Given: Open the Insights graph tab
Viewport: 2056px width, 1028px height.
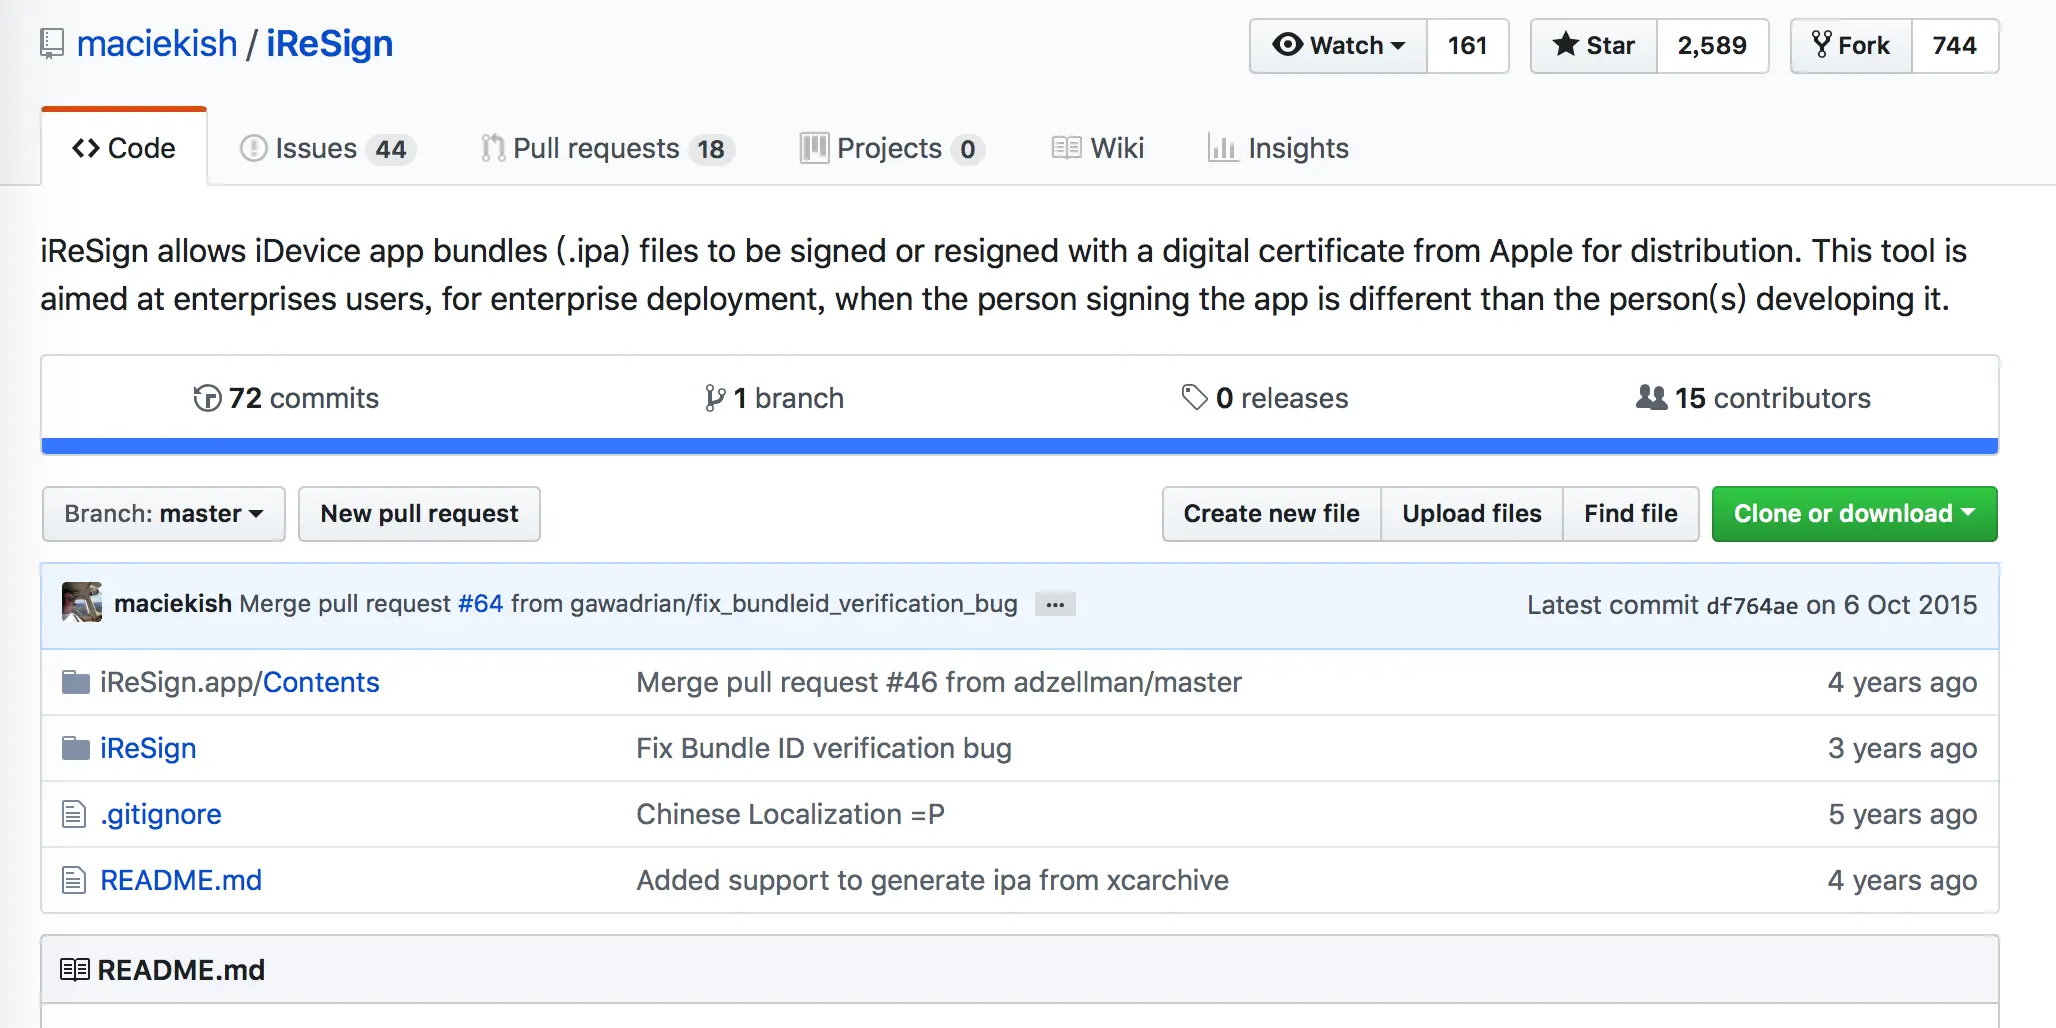Looking at the screenshot, I should point(1278,149).
